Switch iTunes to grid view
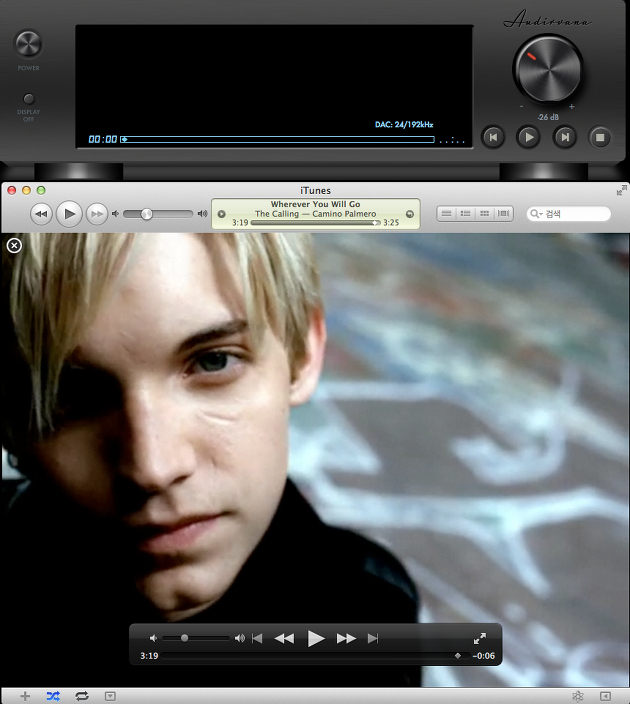The height and width of the screenshot is (704, 630). click(485, 214)
